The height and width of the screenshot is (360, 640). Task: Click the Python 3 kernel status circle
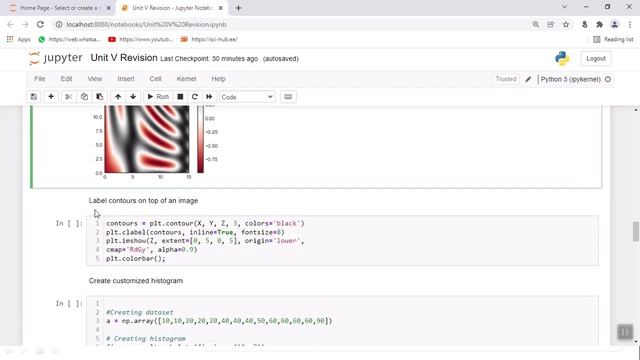[x=608, y=79]
